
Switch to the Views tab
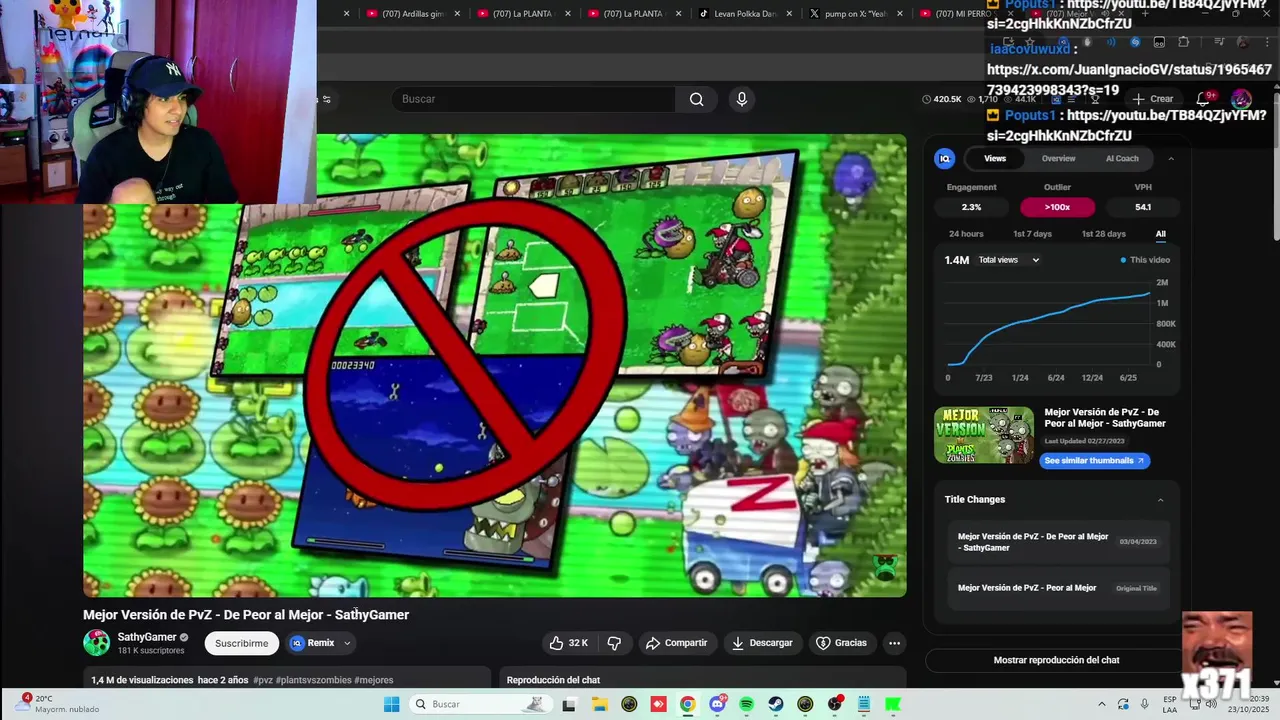click(995, 158)
